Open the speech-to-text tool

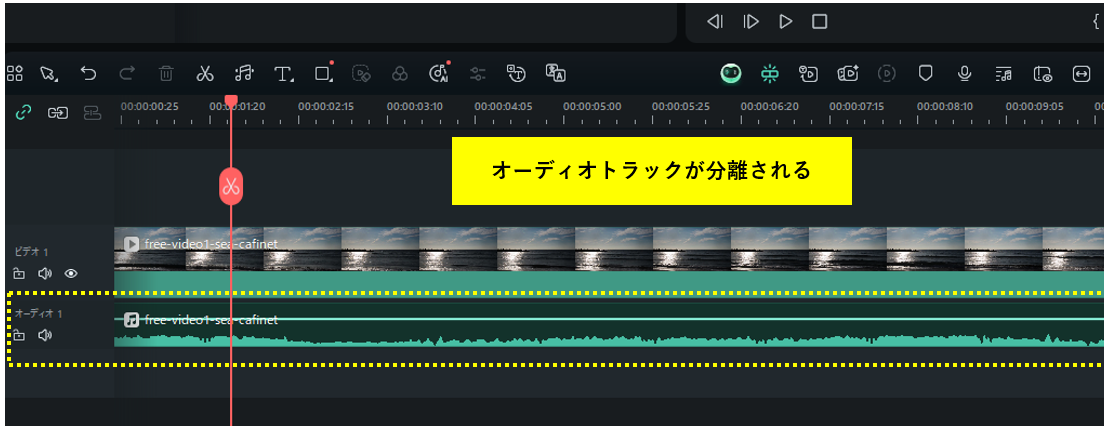click(517, 73)
